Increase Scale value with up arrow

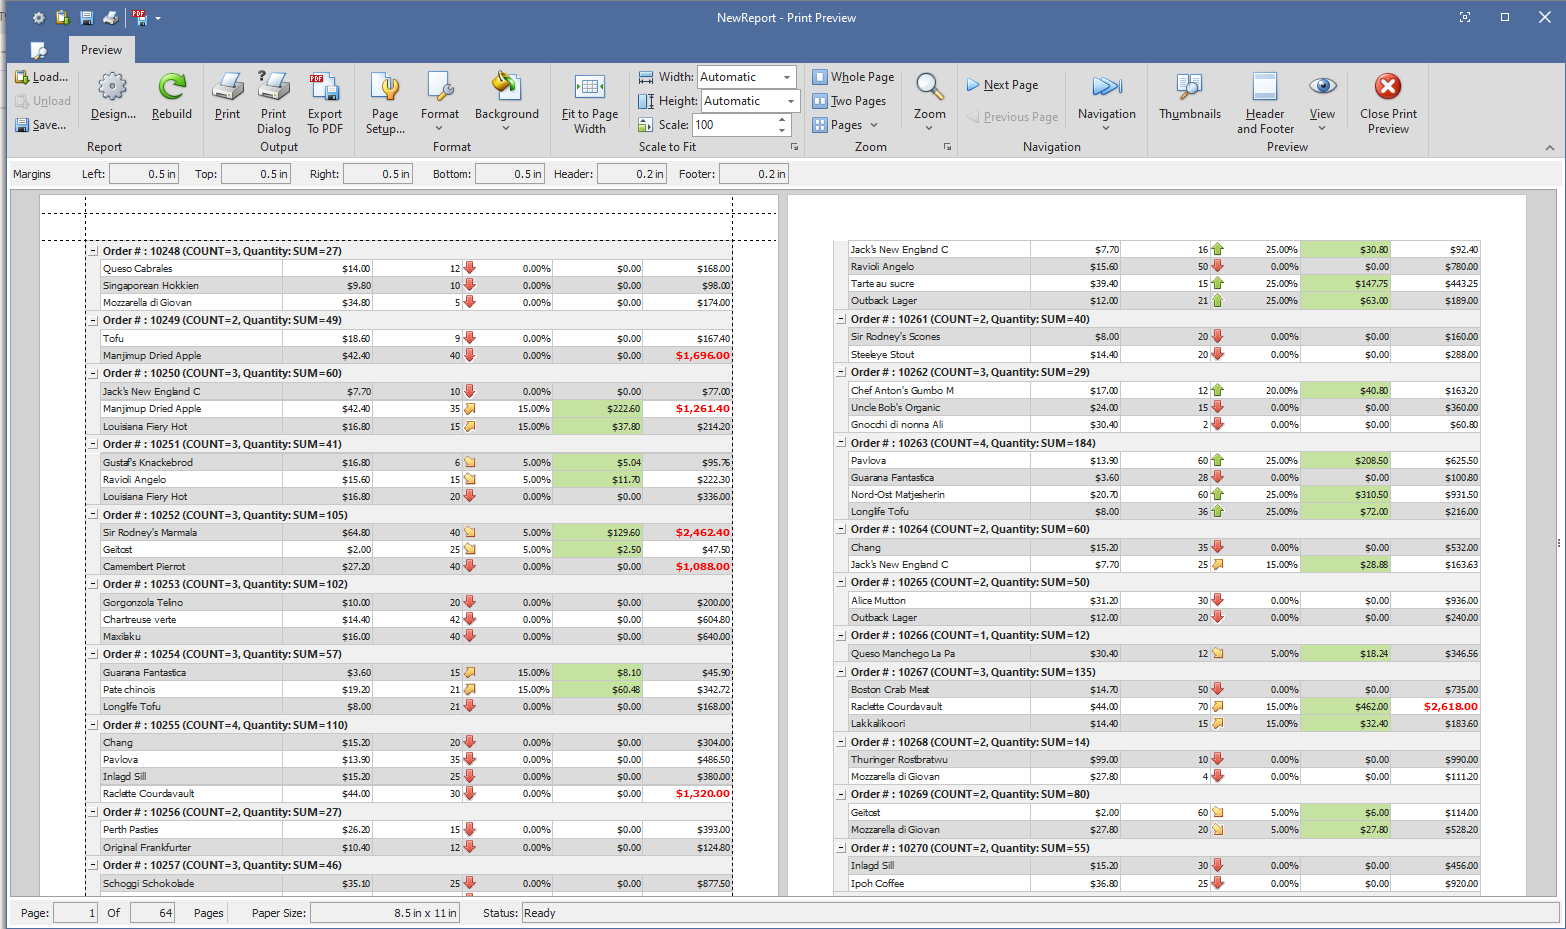point(782,120)
